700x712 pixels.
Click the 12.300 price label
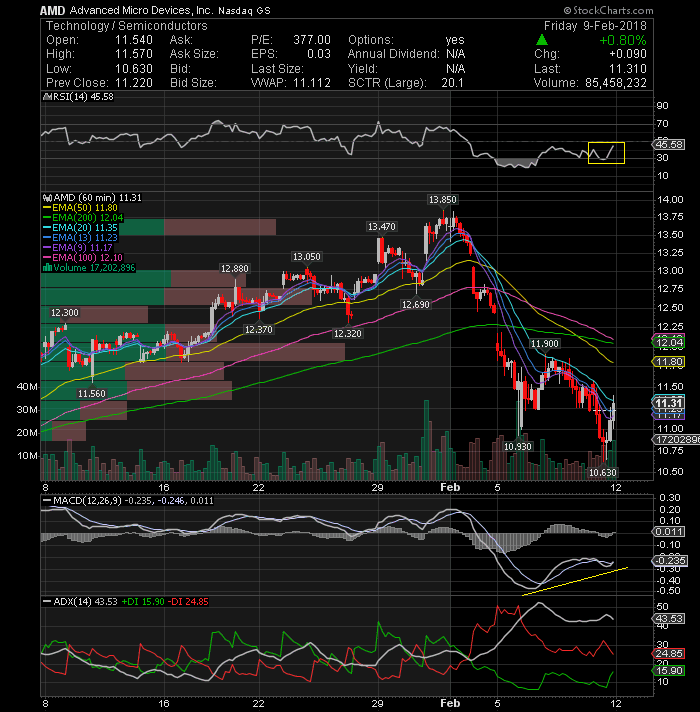(64, 312)
